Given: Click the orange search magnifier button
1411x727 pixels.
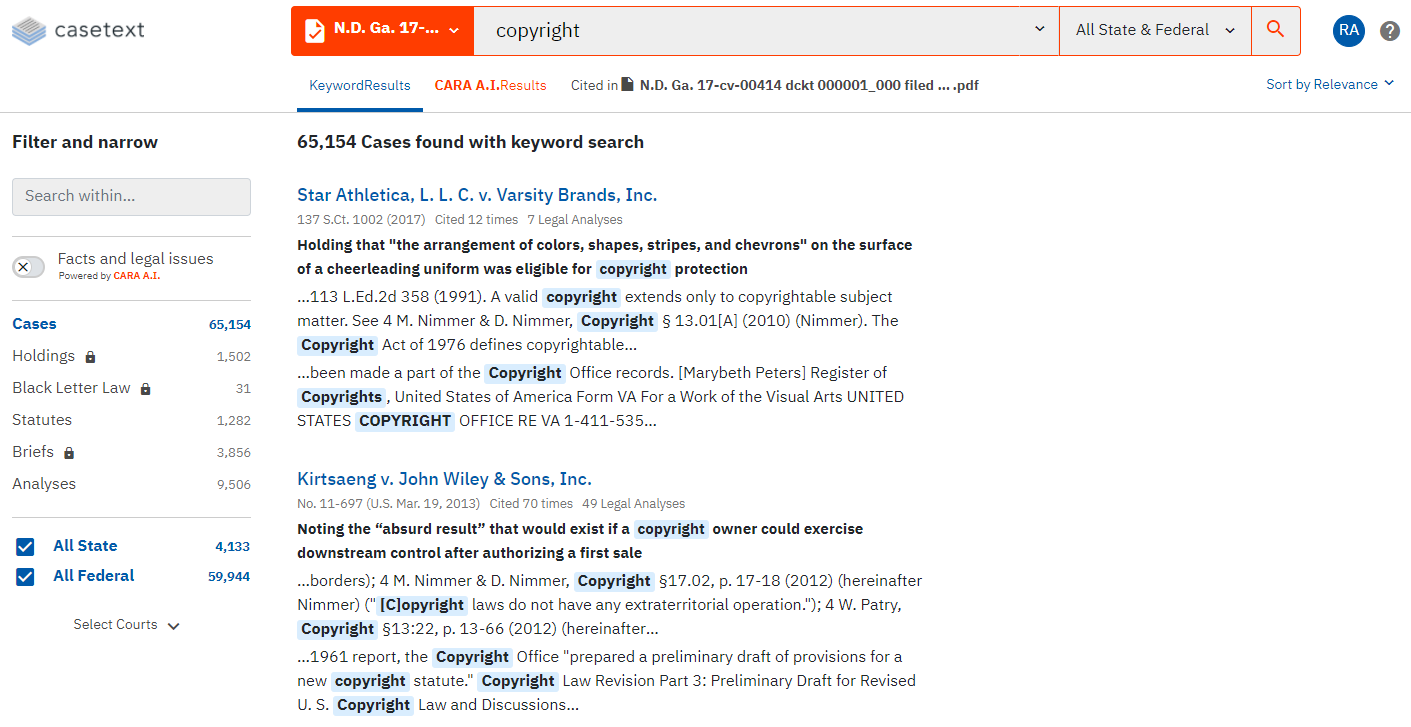Looking at the screenshot, I should click(1275, 30).
